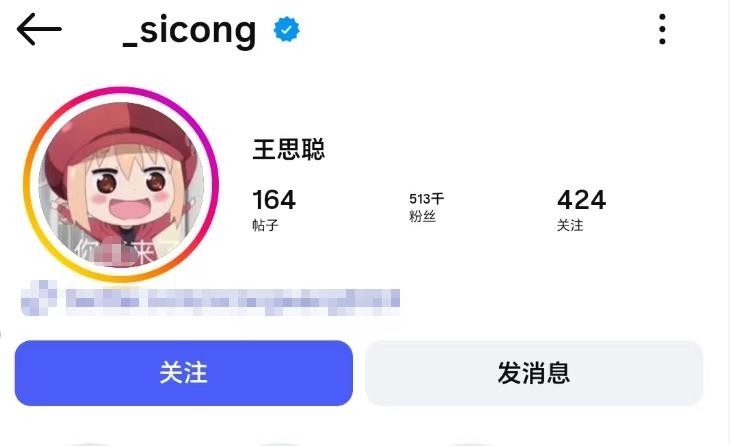The width and height of the screenshot is (730, 446).
Task: Open the blurred bio link text
Action: coord(232,300)
